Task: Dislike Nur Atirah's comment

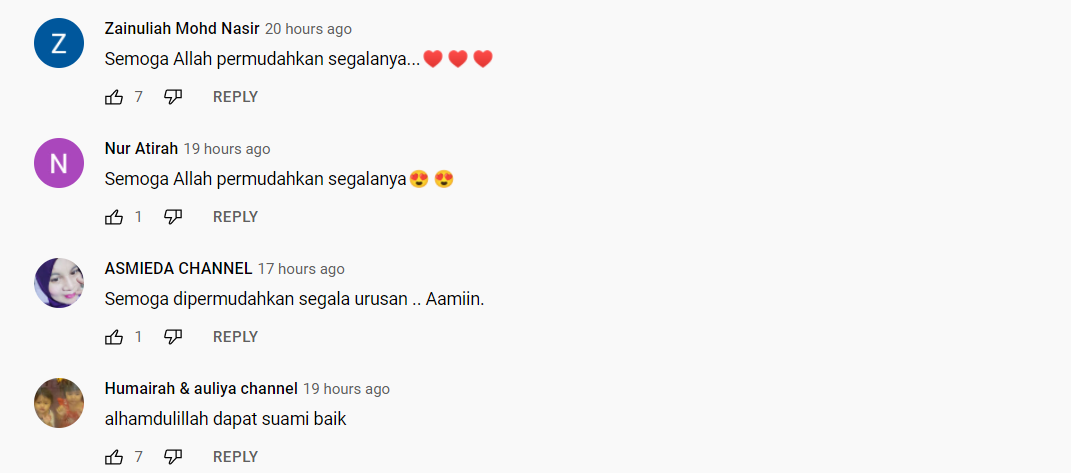Action: tap(173, 217)
